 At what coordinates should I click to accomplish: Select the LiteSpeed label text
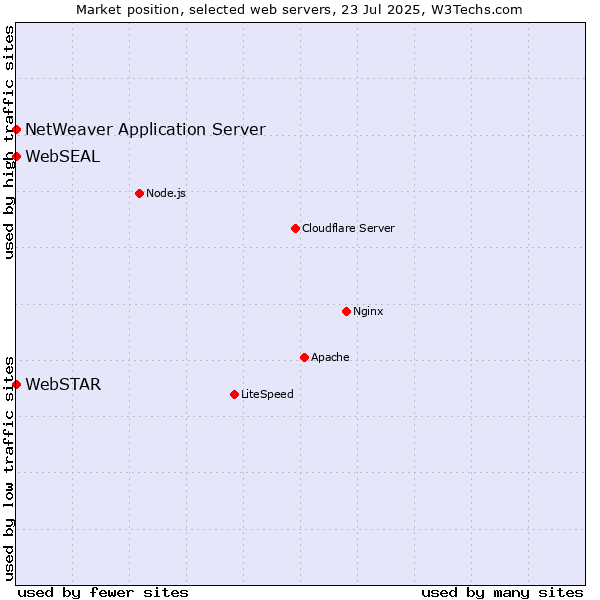tap(267, 394)
